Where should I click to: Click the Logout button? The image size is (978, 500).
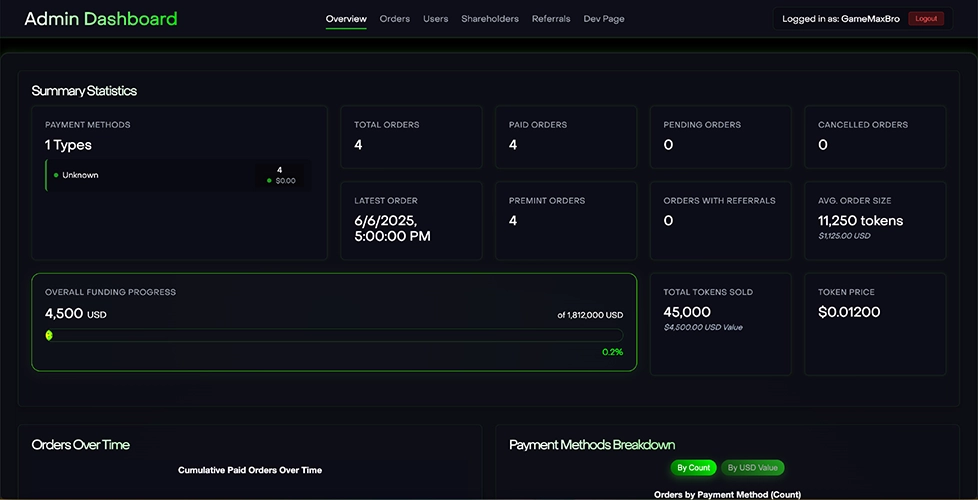pos(925,19)
